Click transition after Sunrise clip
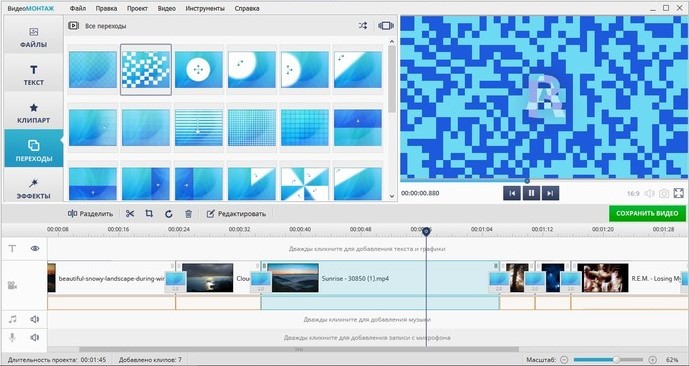 pyautogui.click(x=500, y=282)
